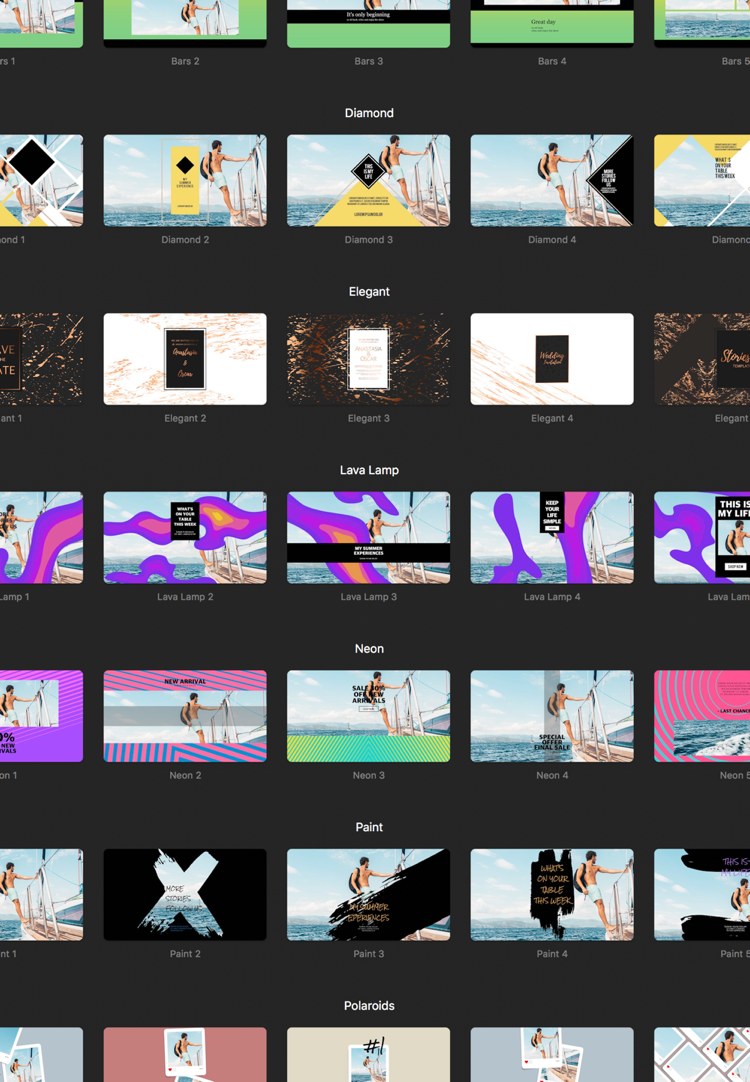
Task: Click the Neon 4 label
Action: pos(552,776)
